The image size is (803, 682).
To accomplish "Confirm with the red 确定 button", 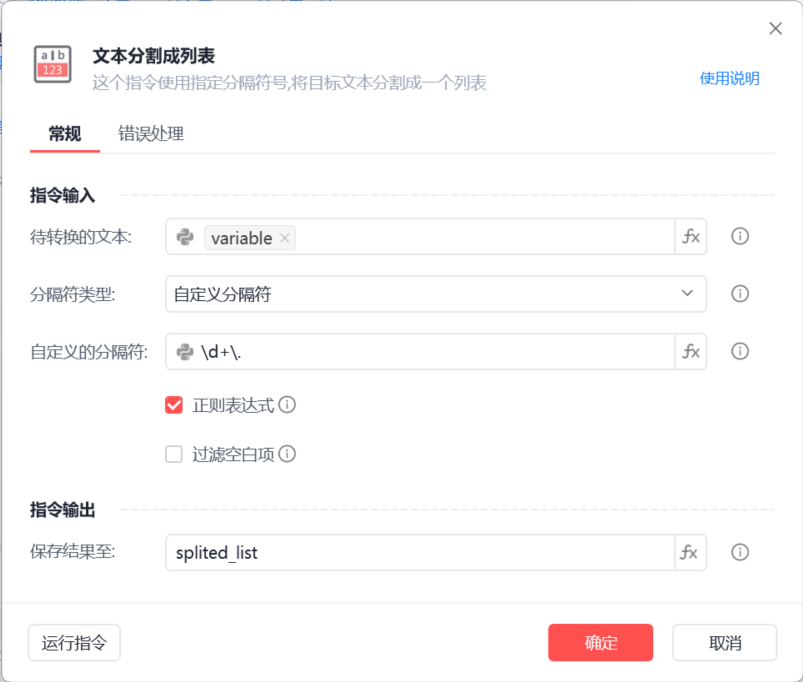I will click(x=600, y=643).
